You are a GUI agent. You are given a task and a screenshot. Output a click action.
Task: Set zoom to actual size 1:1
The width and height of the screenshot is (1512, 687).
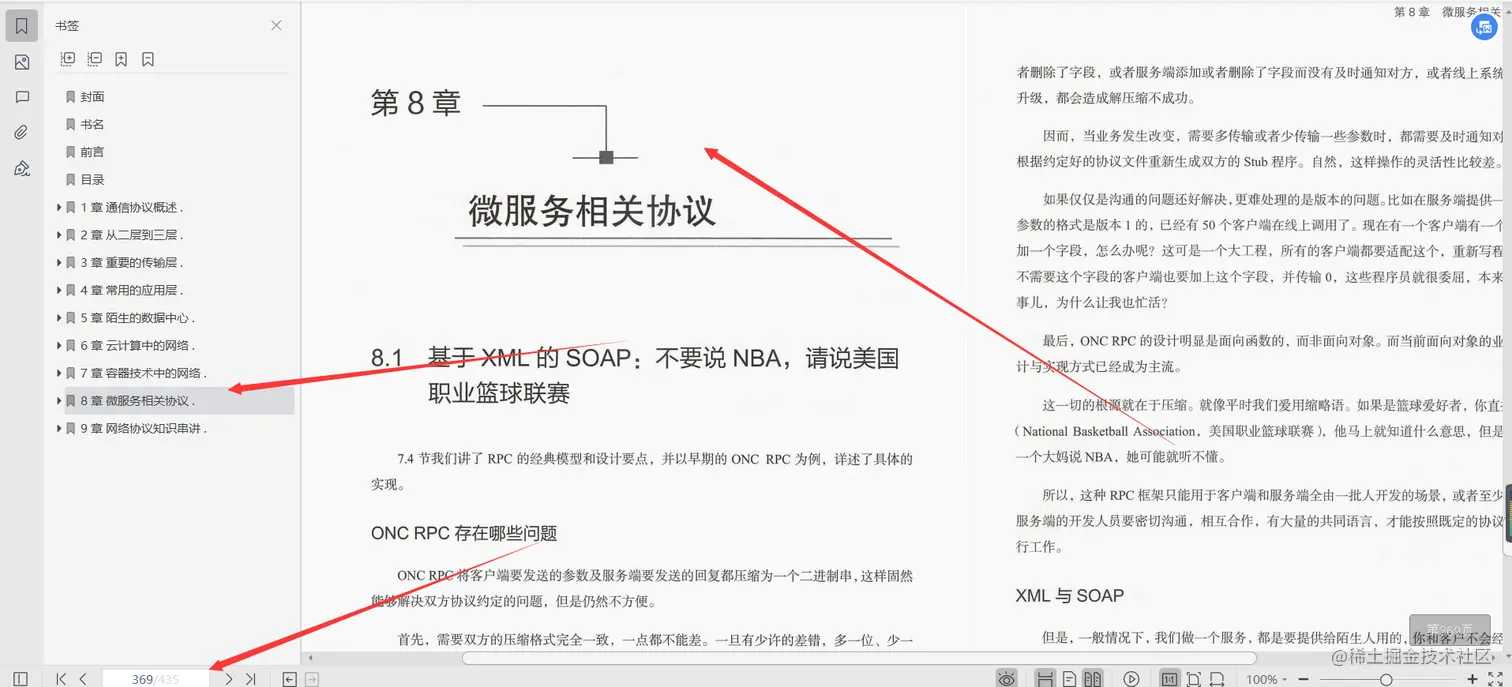1170,677
